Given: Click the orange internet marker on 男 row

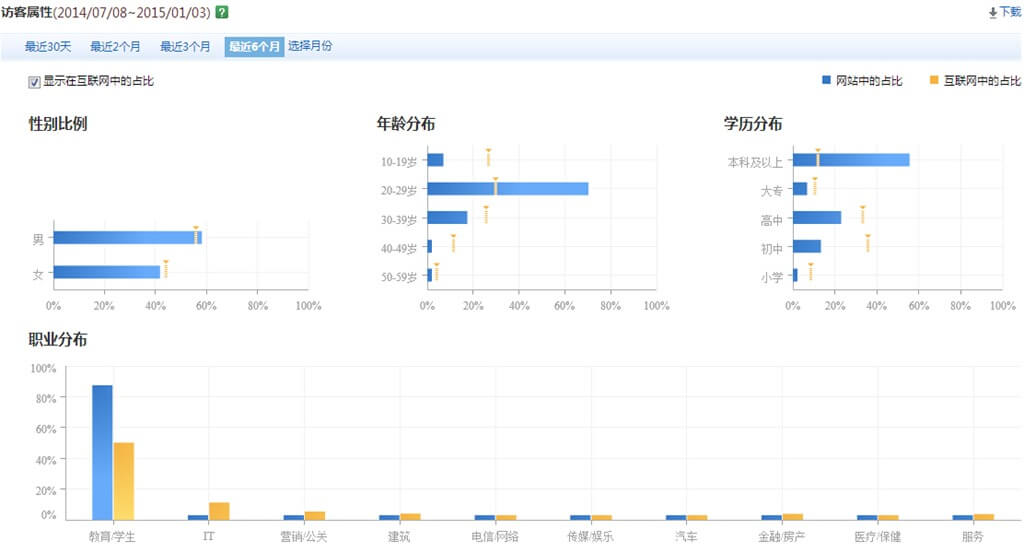Looking at the screenshot, I should coord(195,235).
